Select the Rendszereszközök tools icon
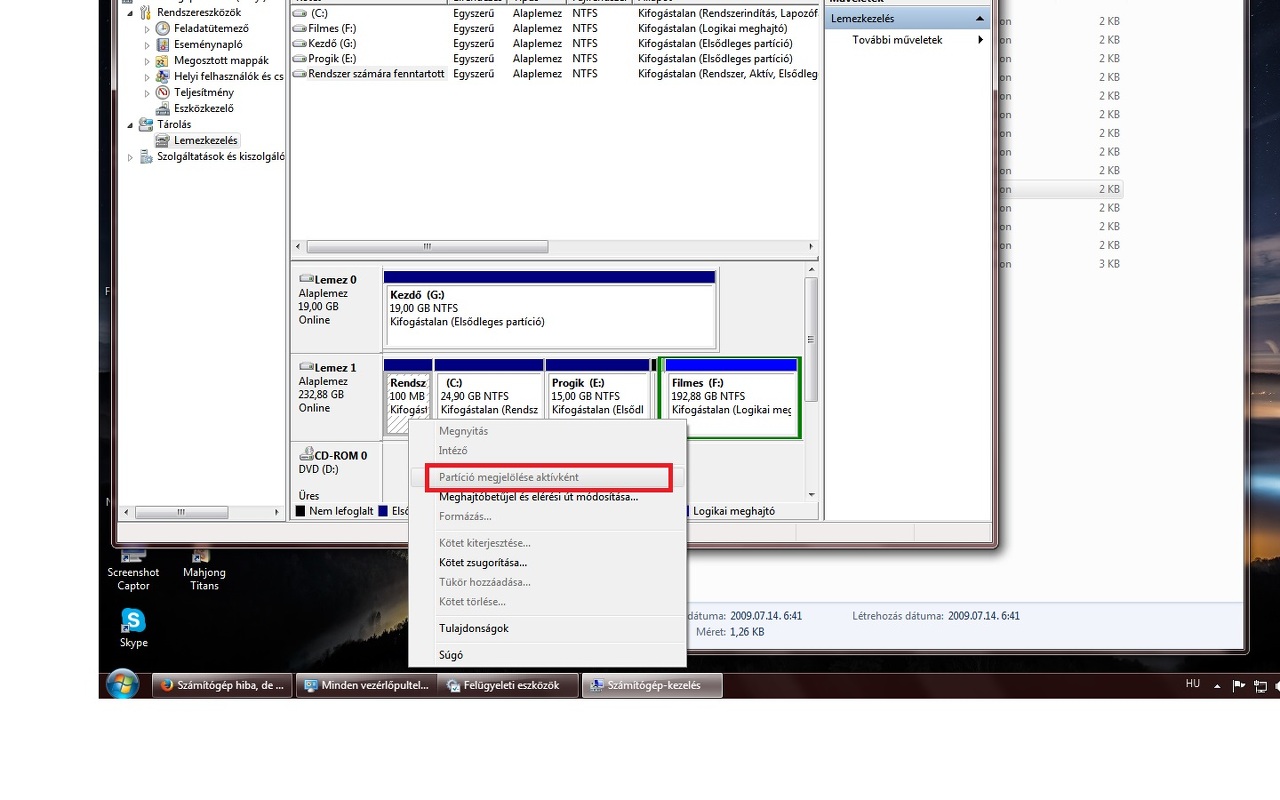The height and width of the screenshot is (800, 1280). (146, 12)
